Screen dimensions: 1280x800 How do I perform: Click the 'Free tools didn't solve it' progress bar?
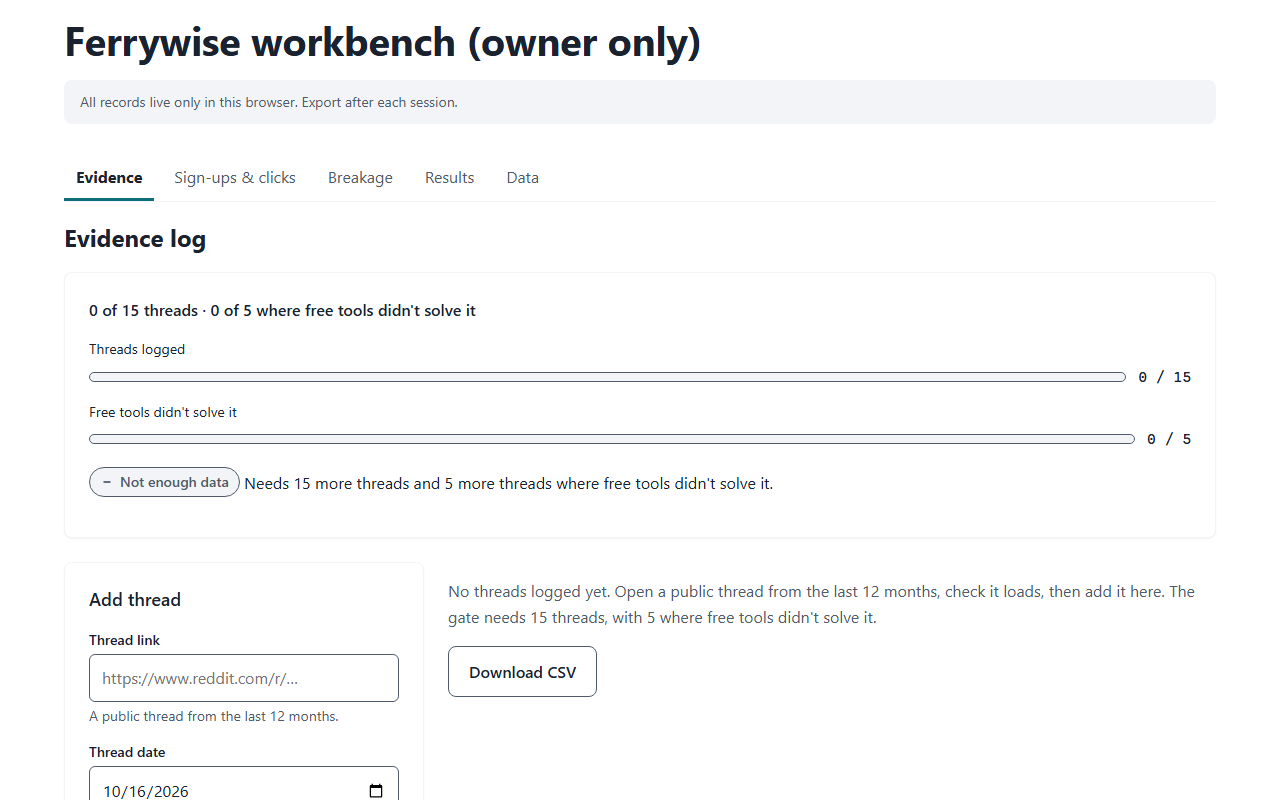[612, 439]
